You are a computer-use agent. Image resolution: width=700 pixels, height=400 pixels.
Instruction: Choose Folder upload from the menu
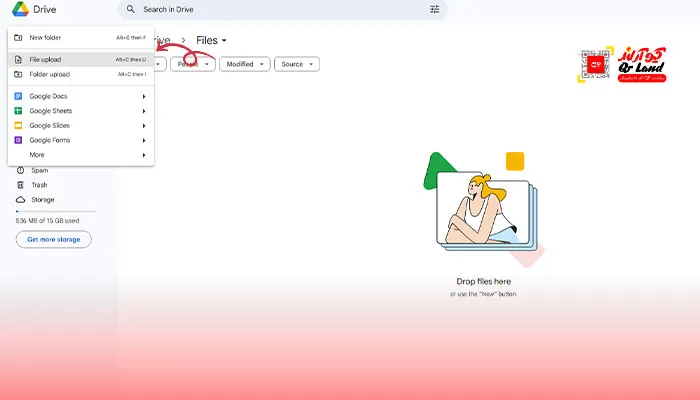[50, 74]
